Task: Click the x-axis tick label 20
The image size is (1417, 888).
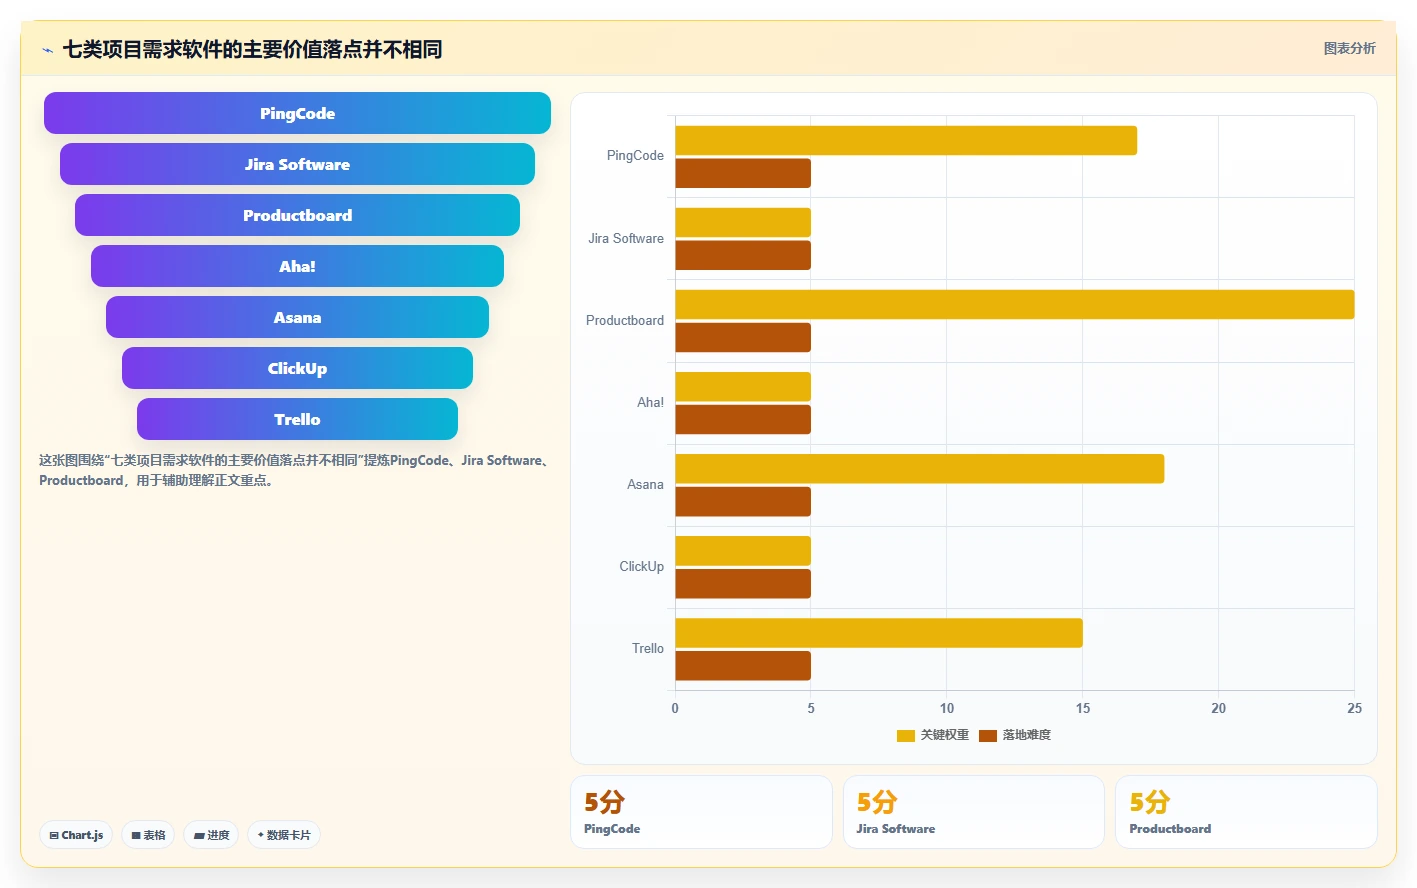Action: point(1218,708)
